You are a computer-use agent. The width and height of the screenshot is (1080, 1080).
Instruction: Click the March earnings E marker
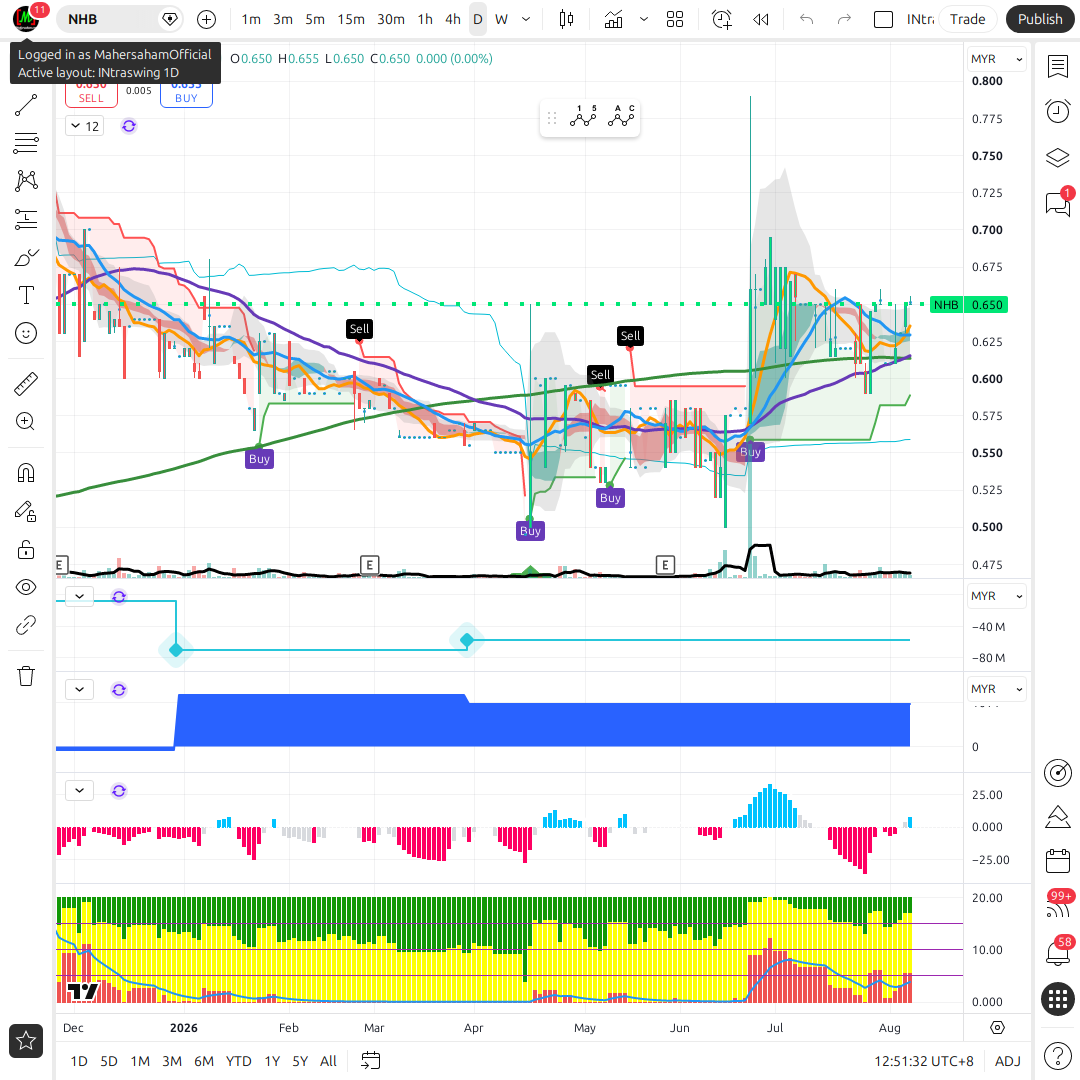(x=370, y=565)
